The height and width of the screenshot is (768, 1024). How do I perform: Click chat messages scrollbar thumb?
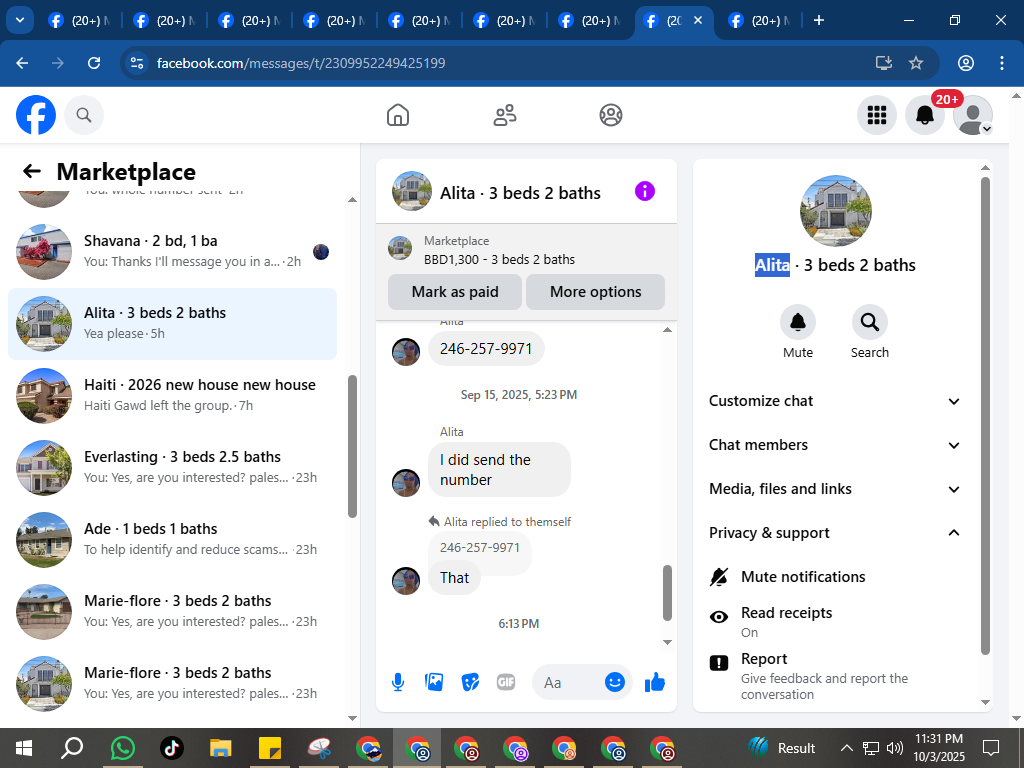667,592
